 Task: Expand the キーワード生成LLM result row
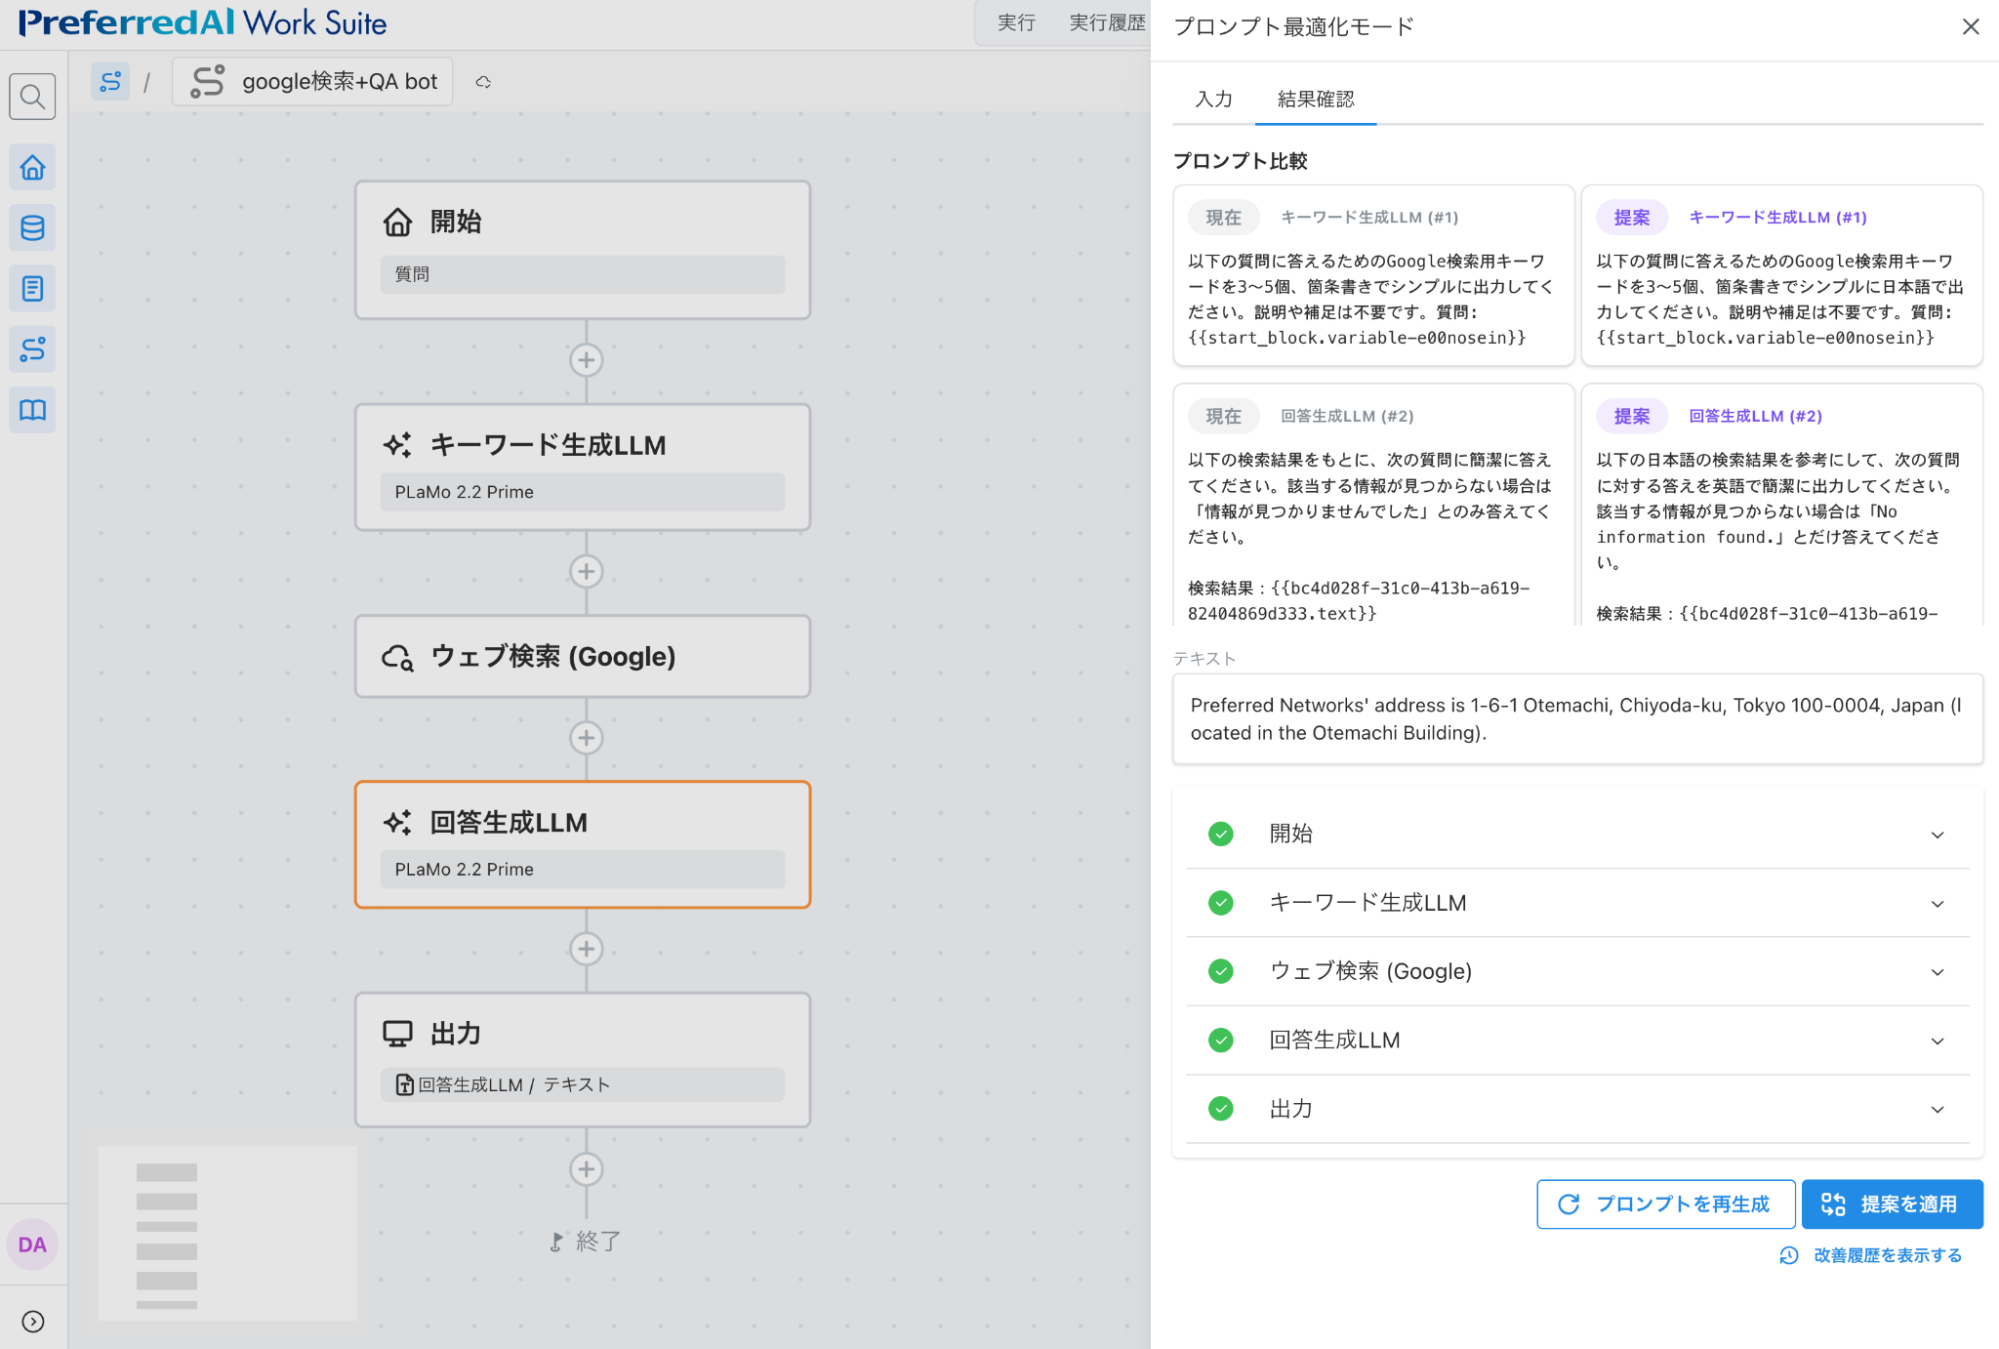[x=1936, y=903]
